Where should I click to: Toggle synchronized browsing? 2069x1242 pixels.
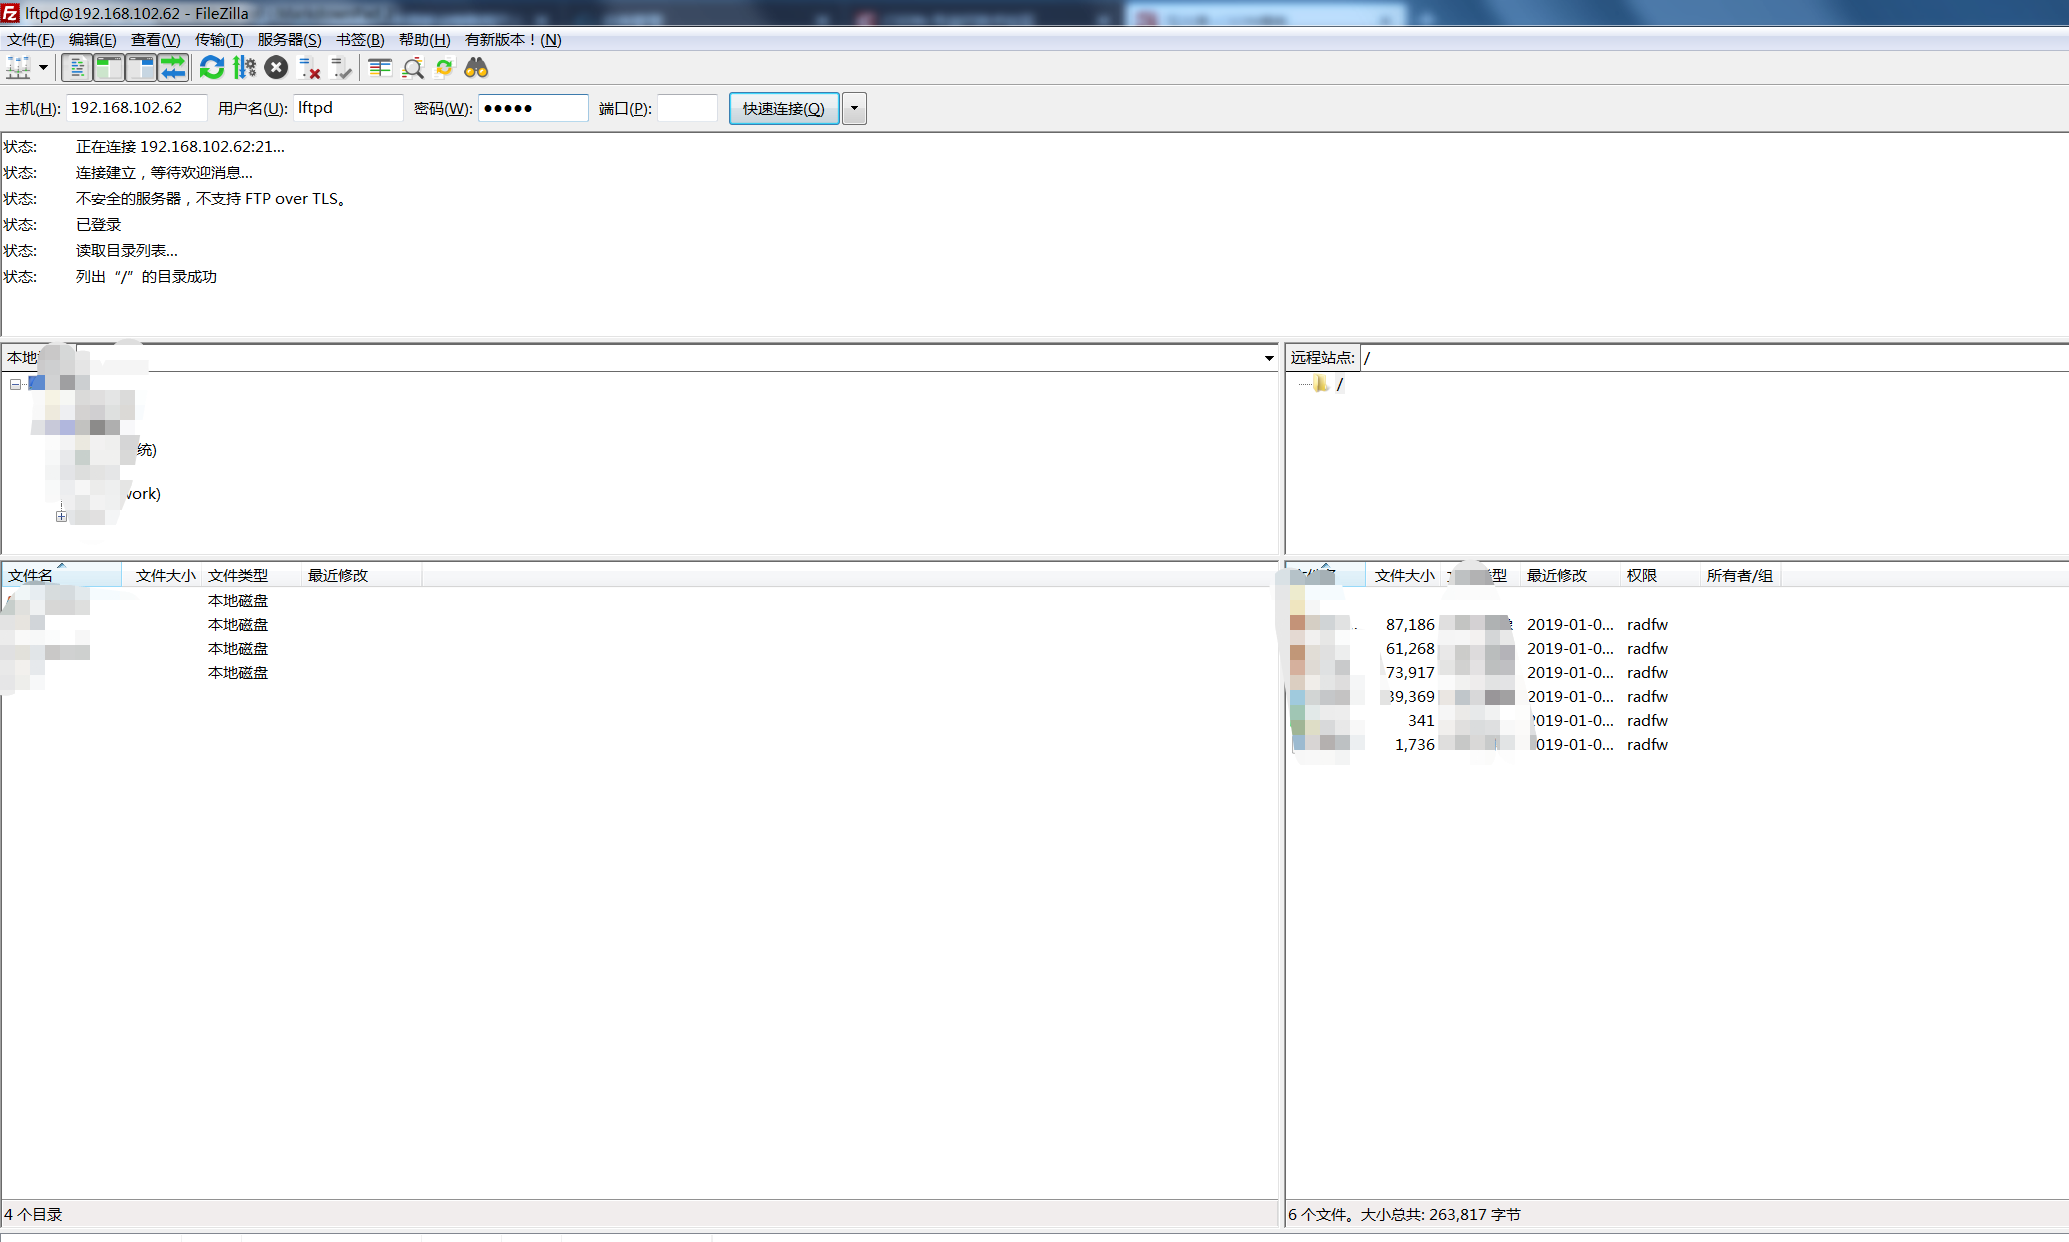click(445, 68)
